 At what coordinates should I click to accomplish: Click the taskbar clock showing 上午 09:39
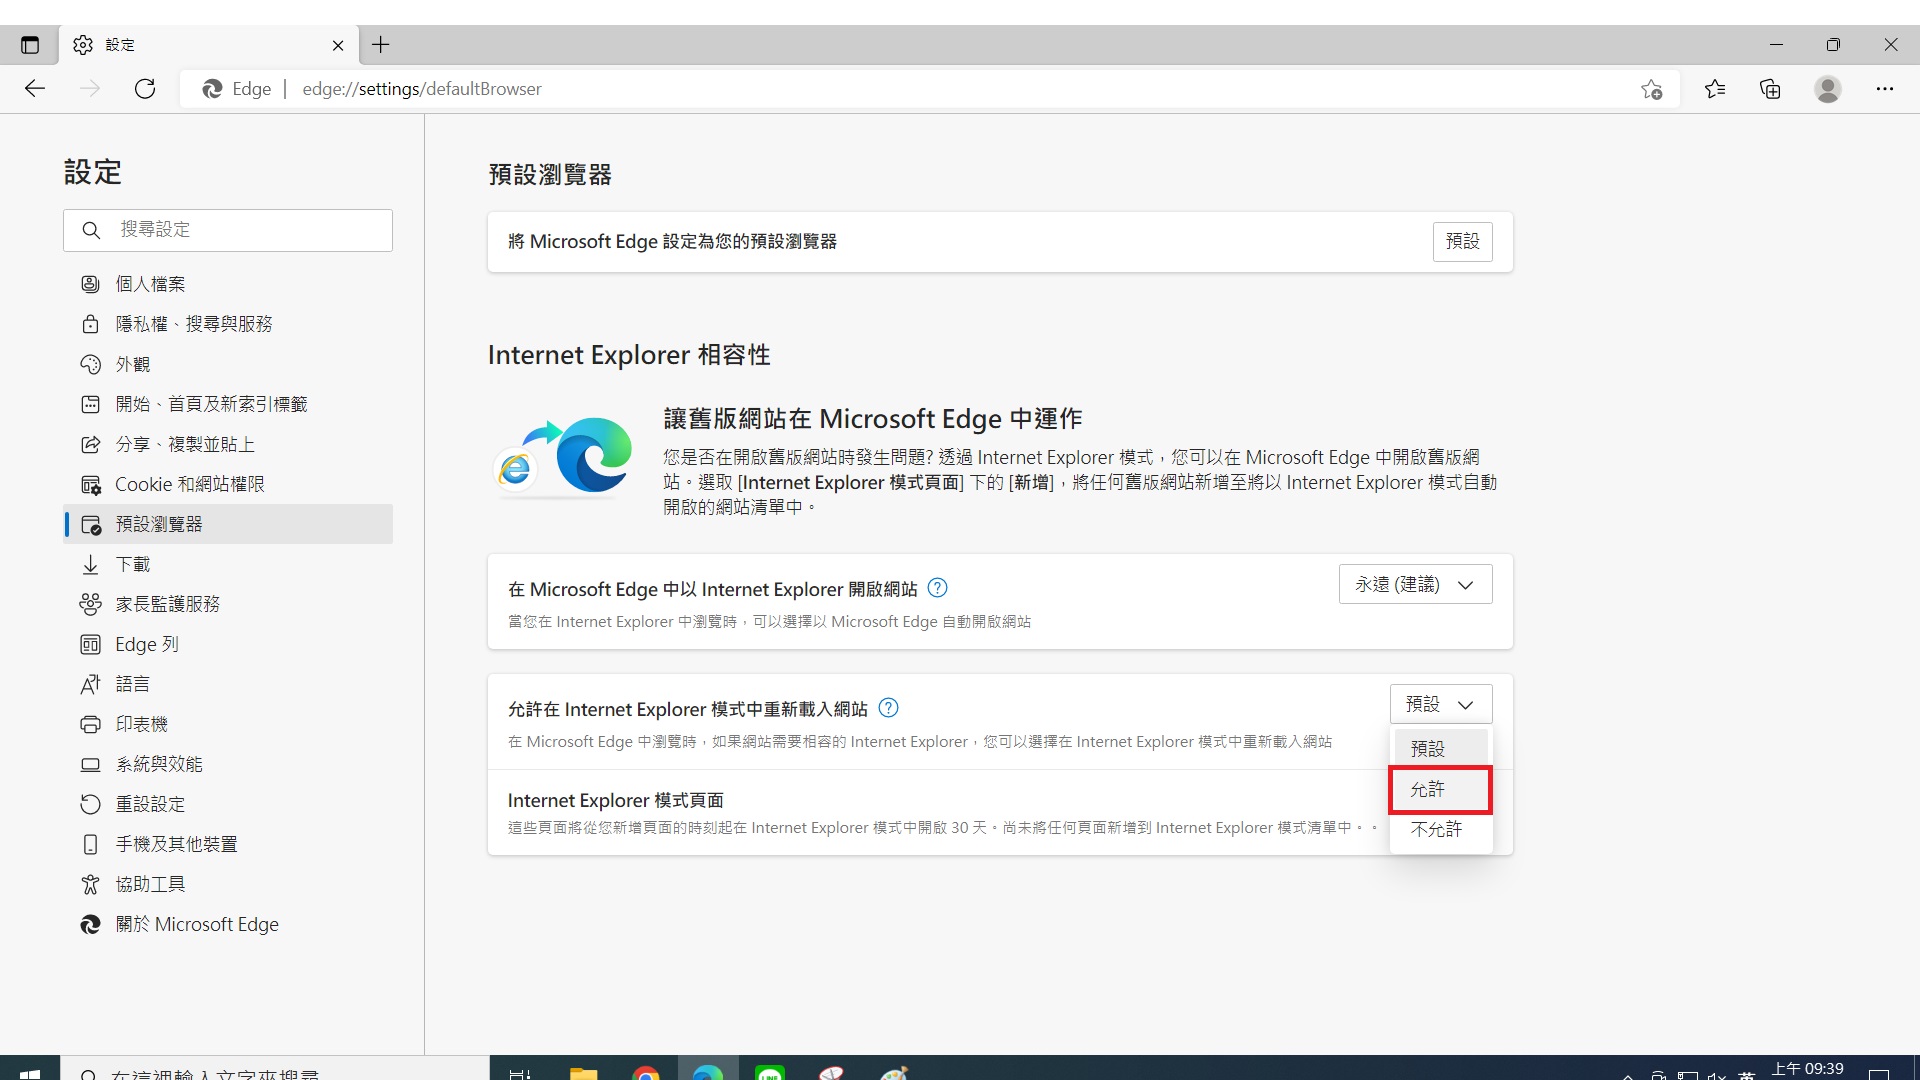[x=1807, y=1069]
